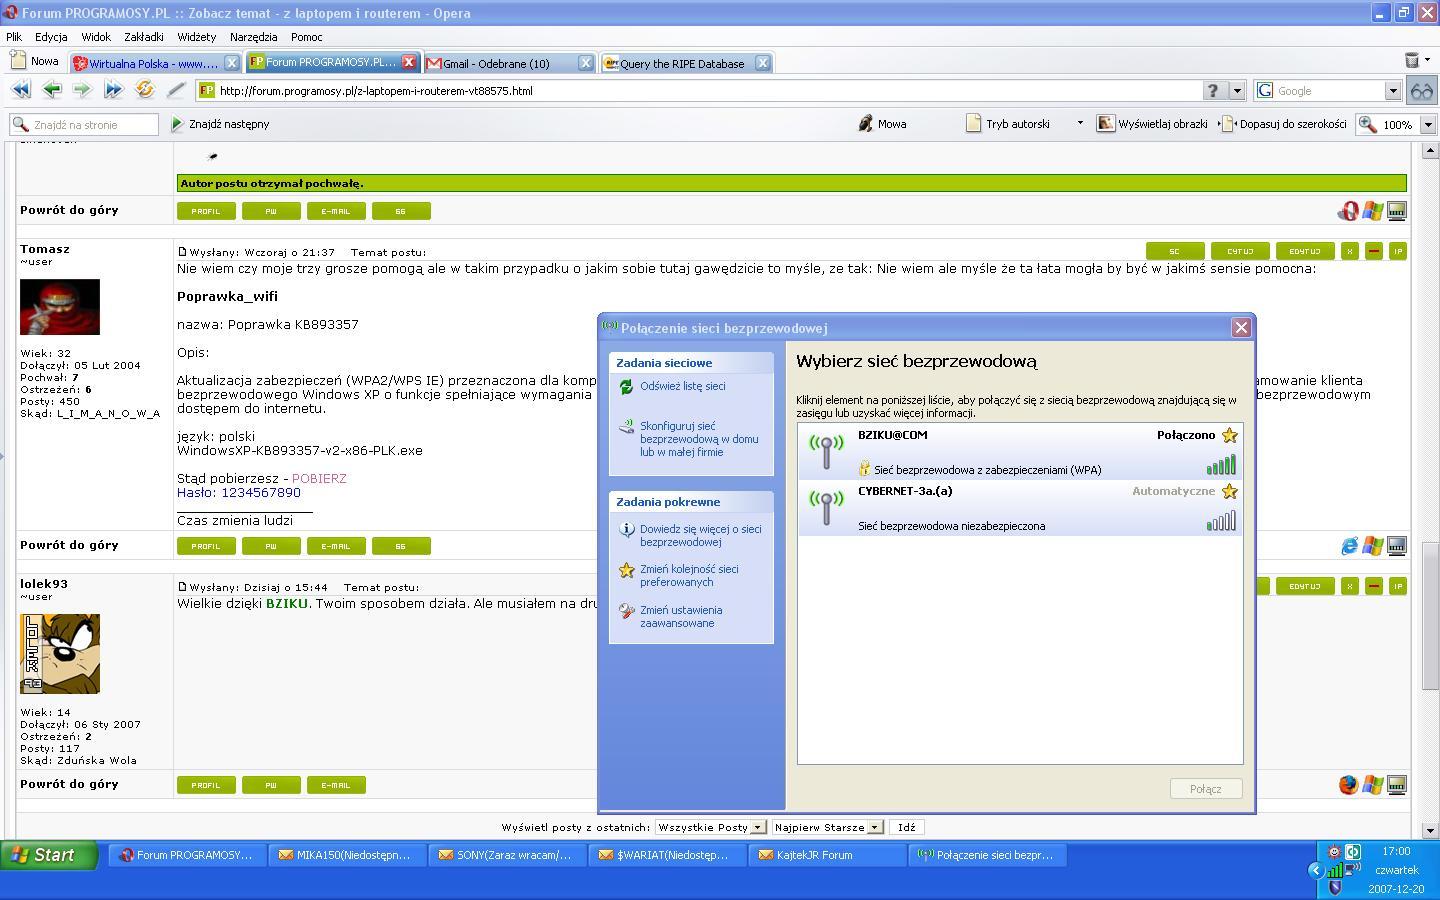This screenshot has width=1440, height=900.
Task: Close the Gmail tab with its X
Action: point(586,63)
